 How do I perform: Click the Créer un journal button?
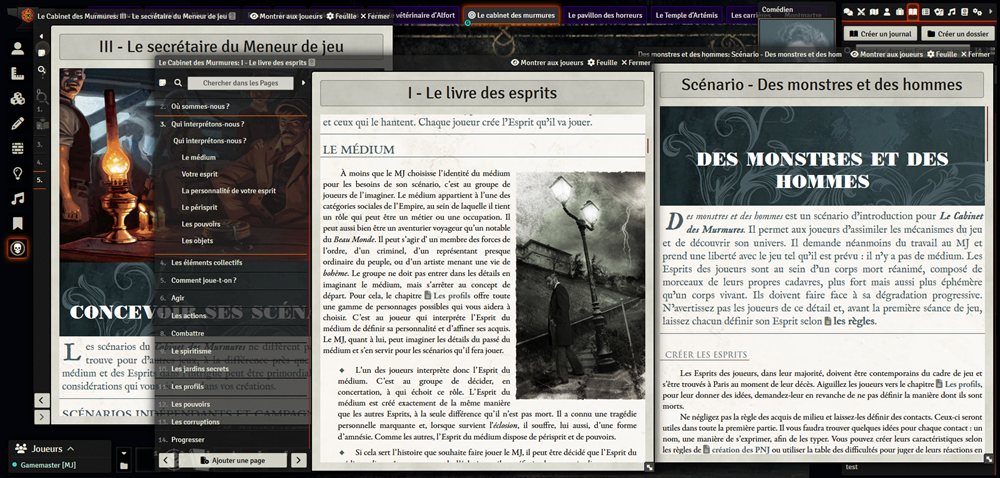coord(878,34)
